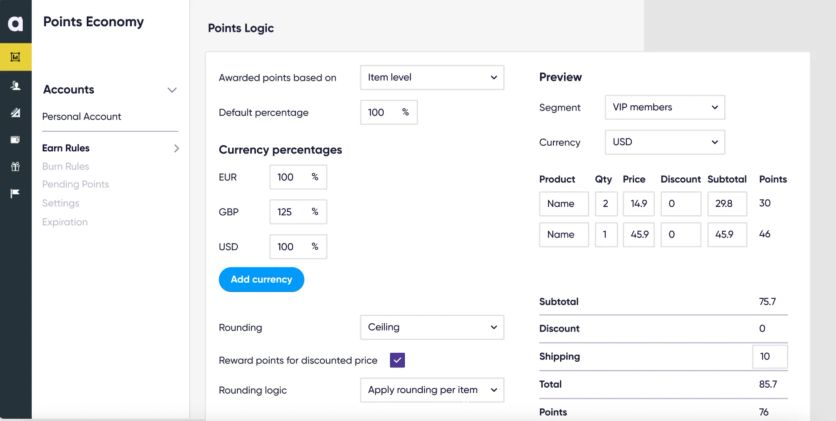Open the Awarded points based on dropdown

(431, 78)
